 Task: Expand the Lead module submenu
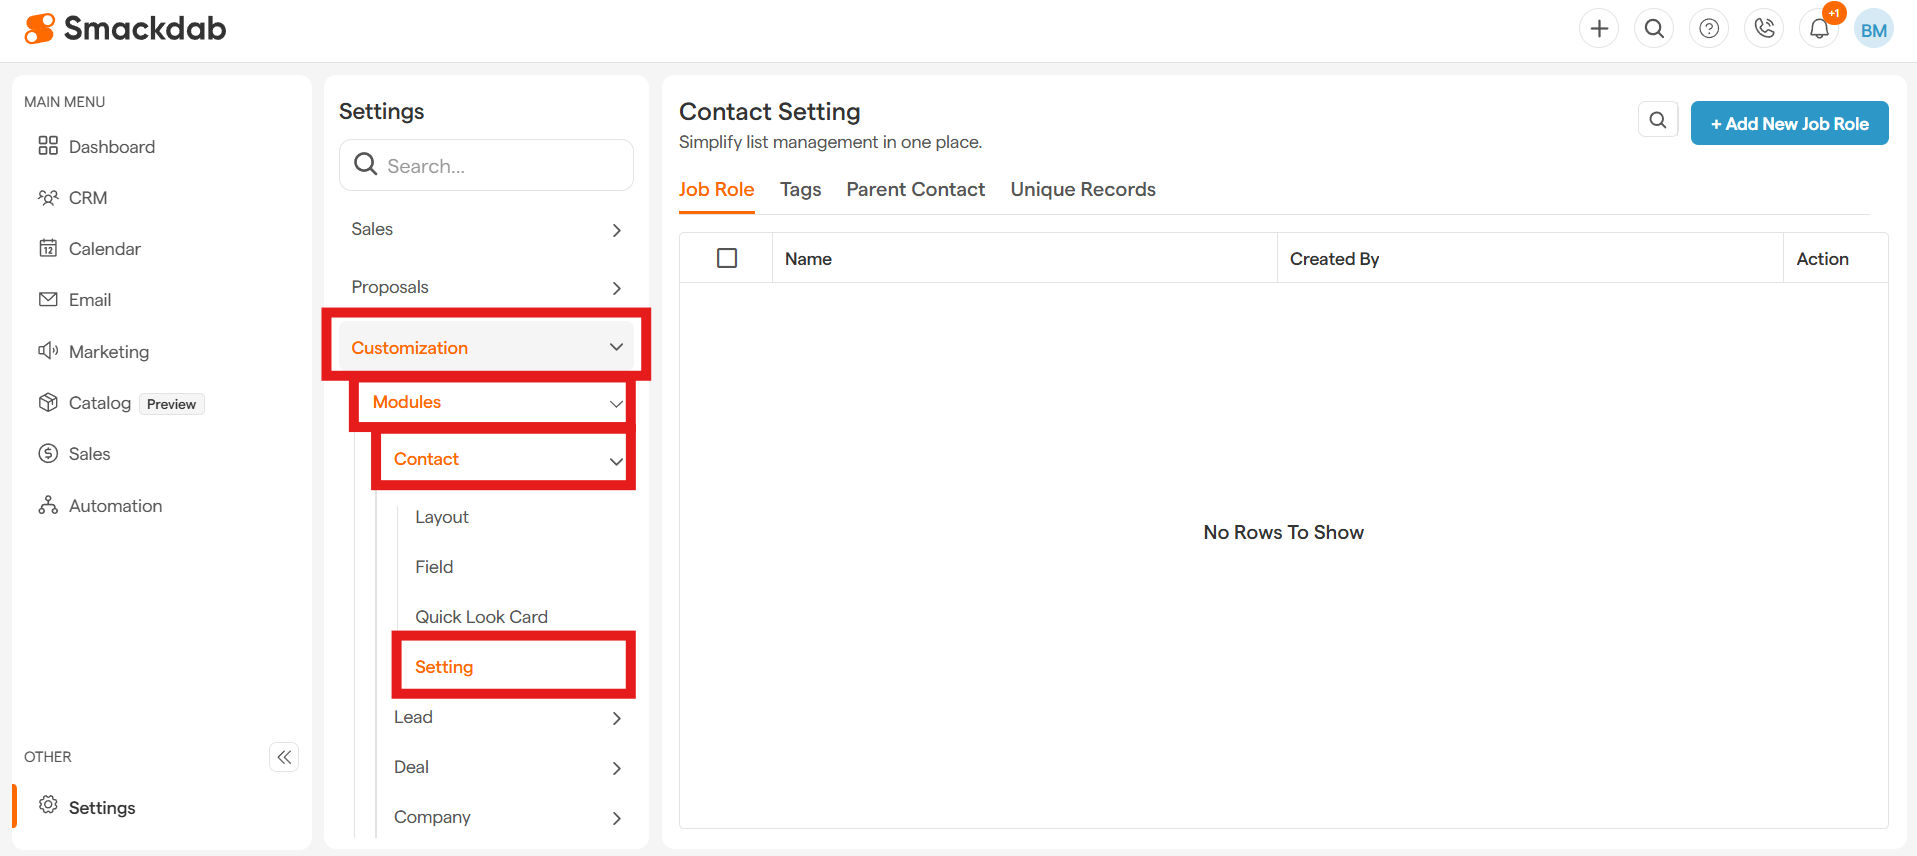[x=616, y=718]
